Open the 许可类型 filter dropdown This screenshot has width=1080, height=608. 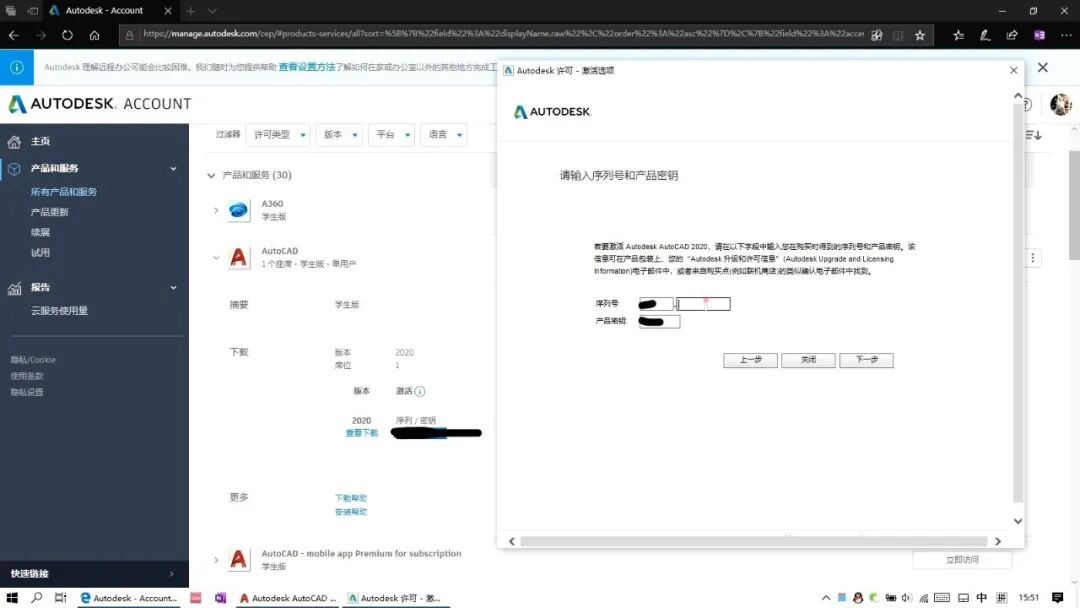pos(279,135)
